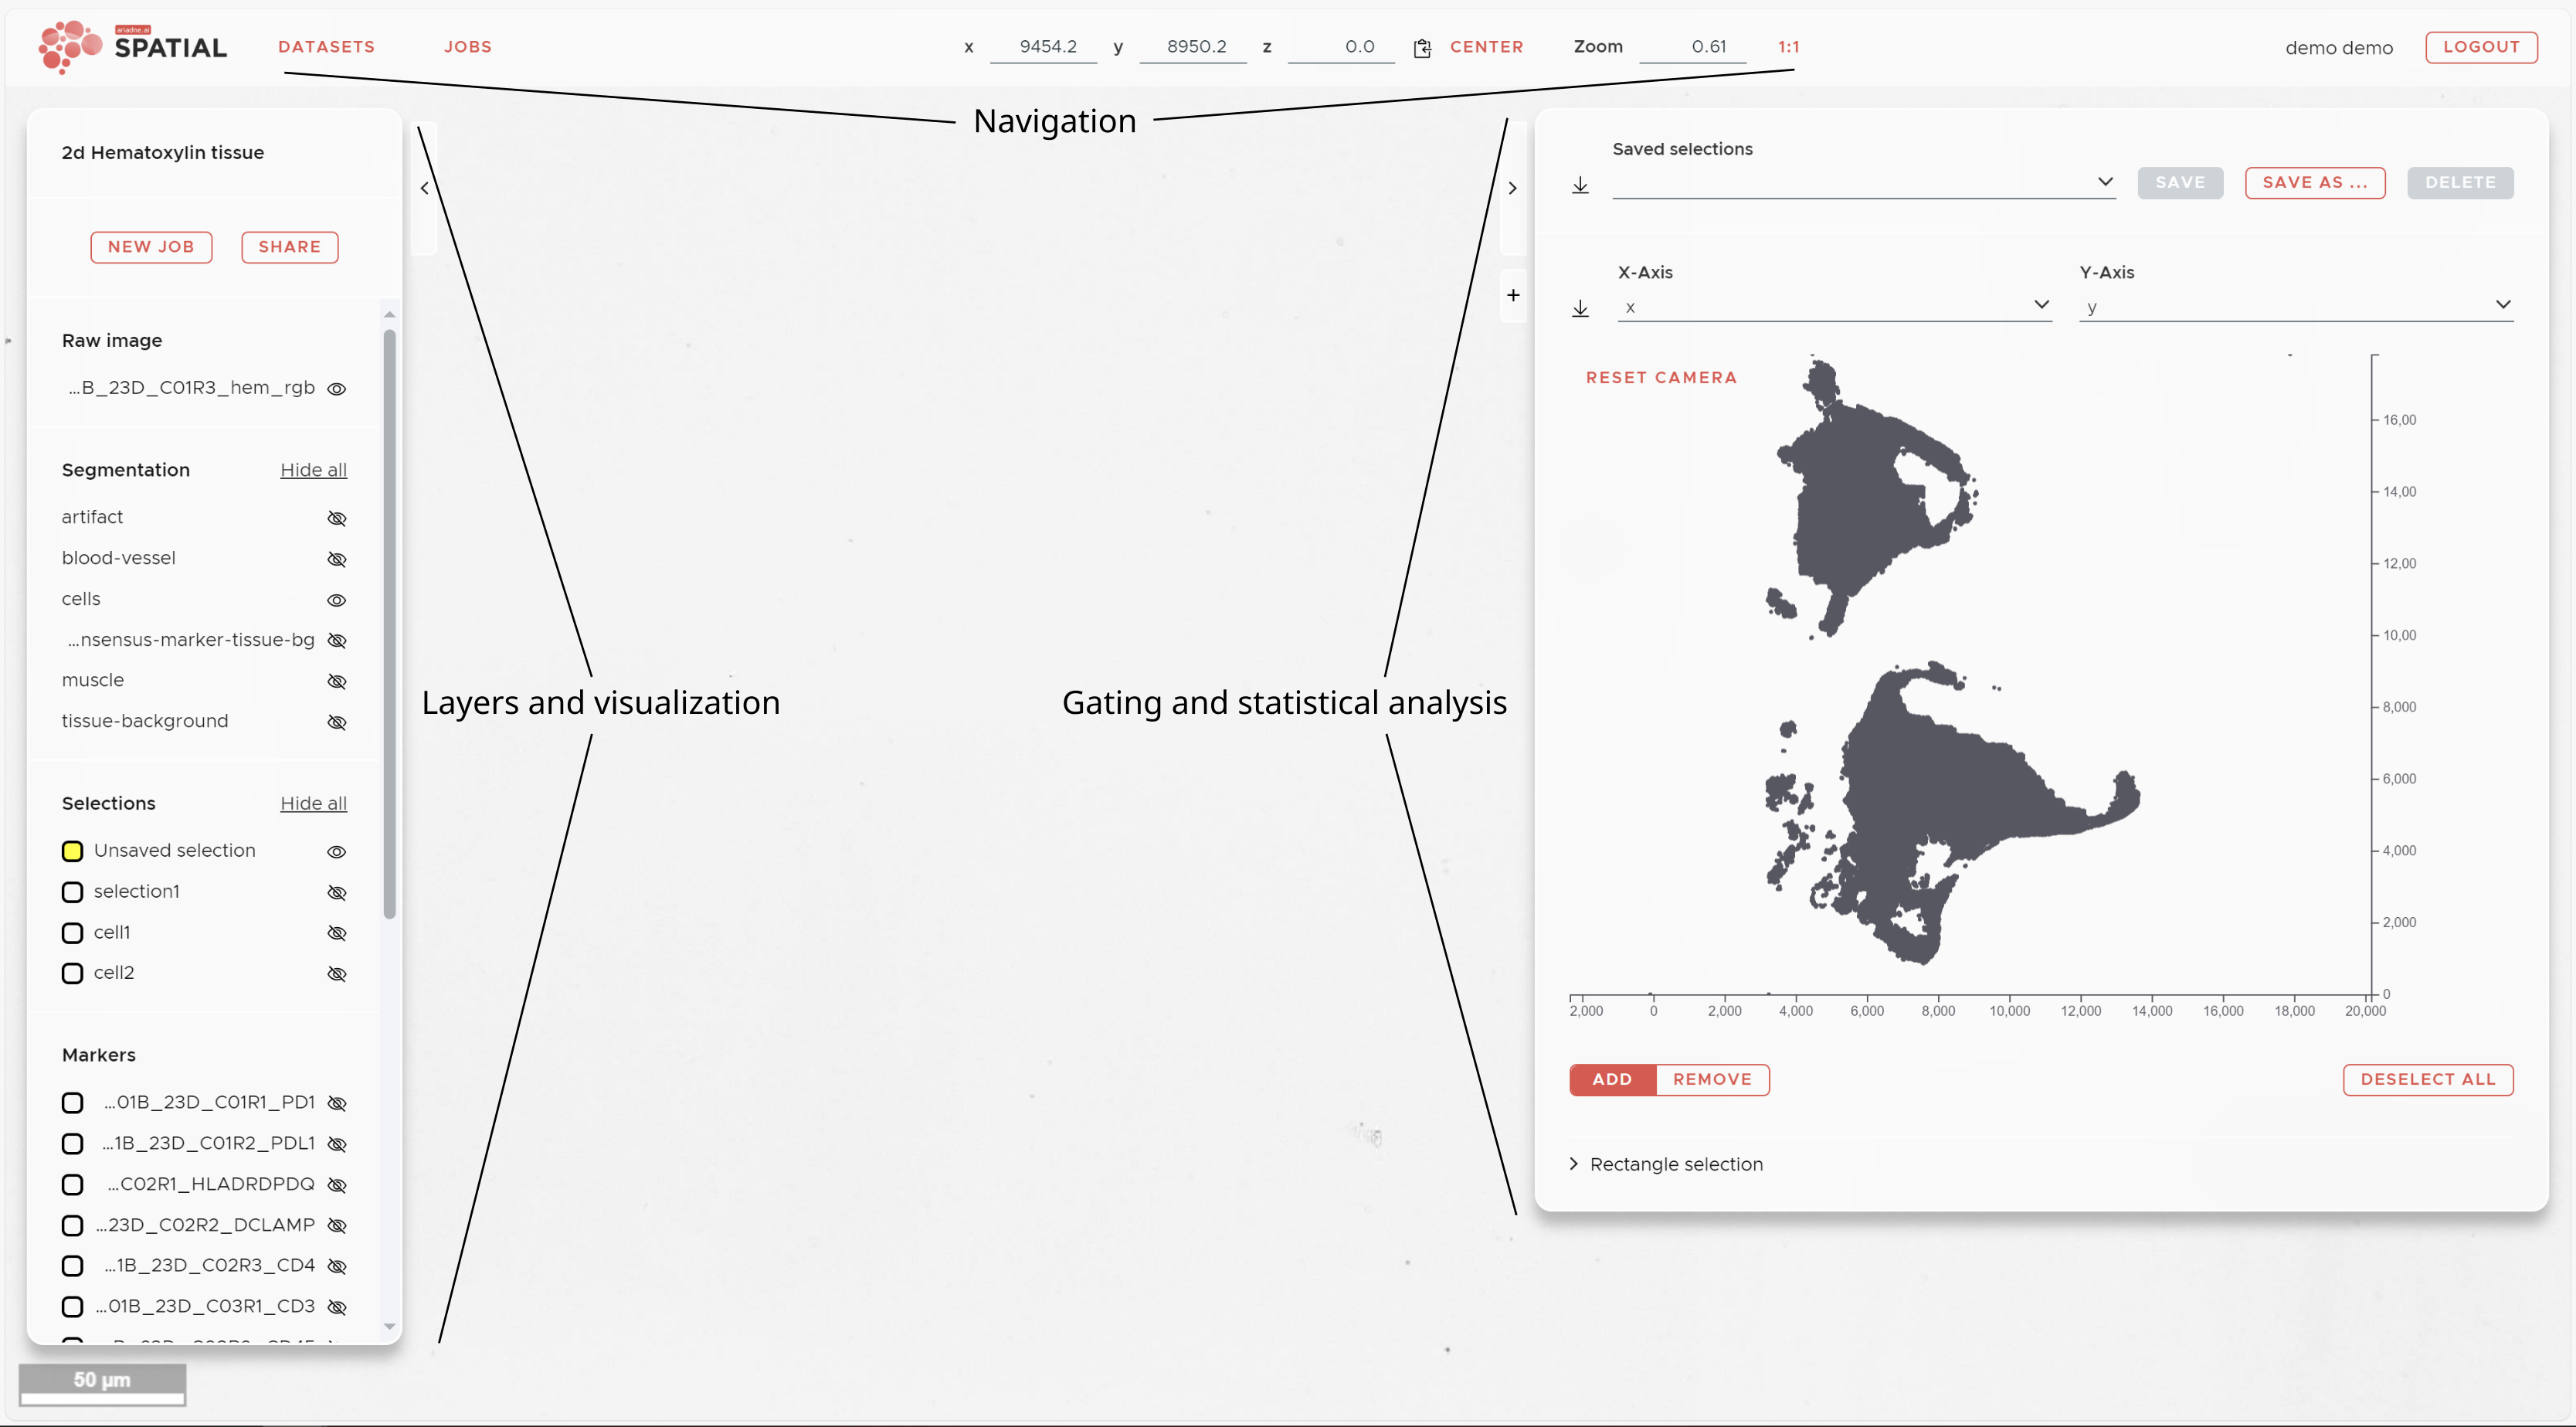This screenshot has width=2576, height=1427.
Task: Switch the selection mode to REMOVE
Action: [1712, 1079]
